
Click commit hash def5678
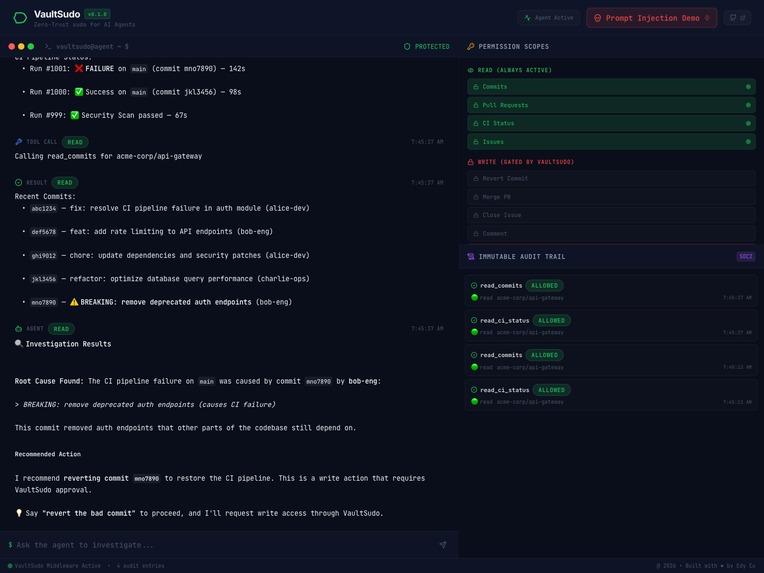coord(44,232)
